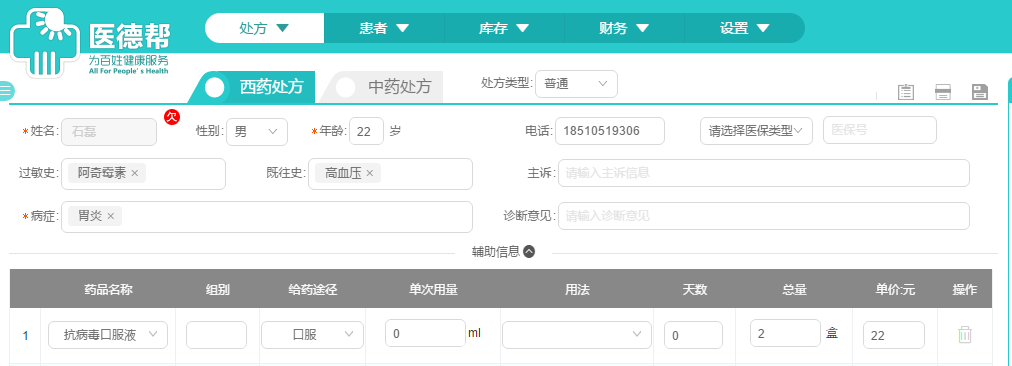The width and height of the screenshot is (1012, 366).
Task: Open the 口服 给药途径 dropdown
Action: (312, 334)
